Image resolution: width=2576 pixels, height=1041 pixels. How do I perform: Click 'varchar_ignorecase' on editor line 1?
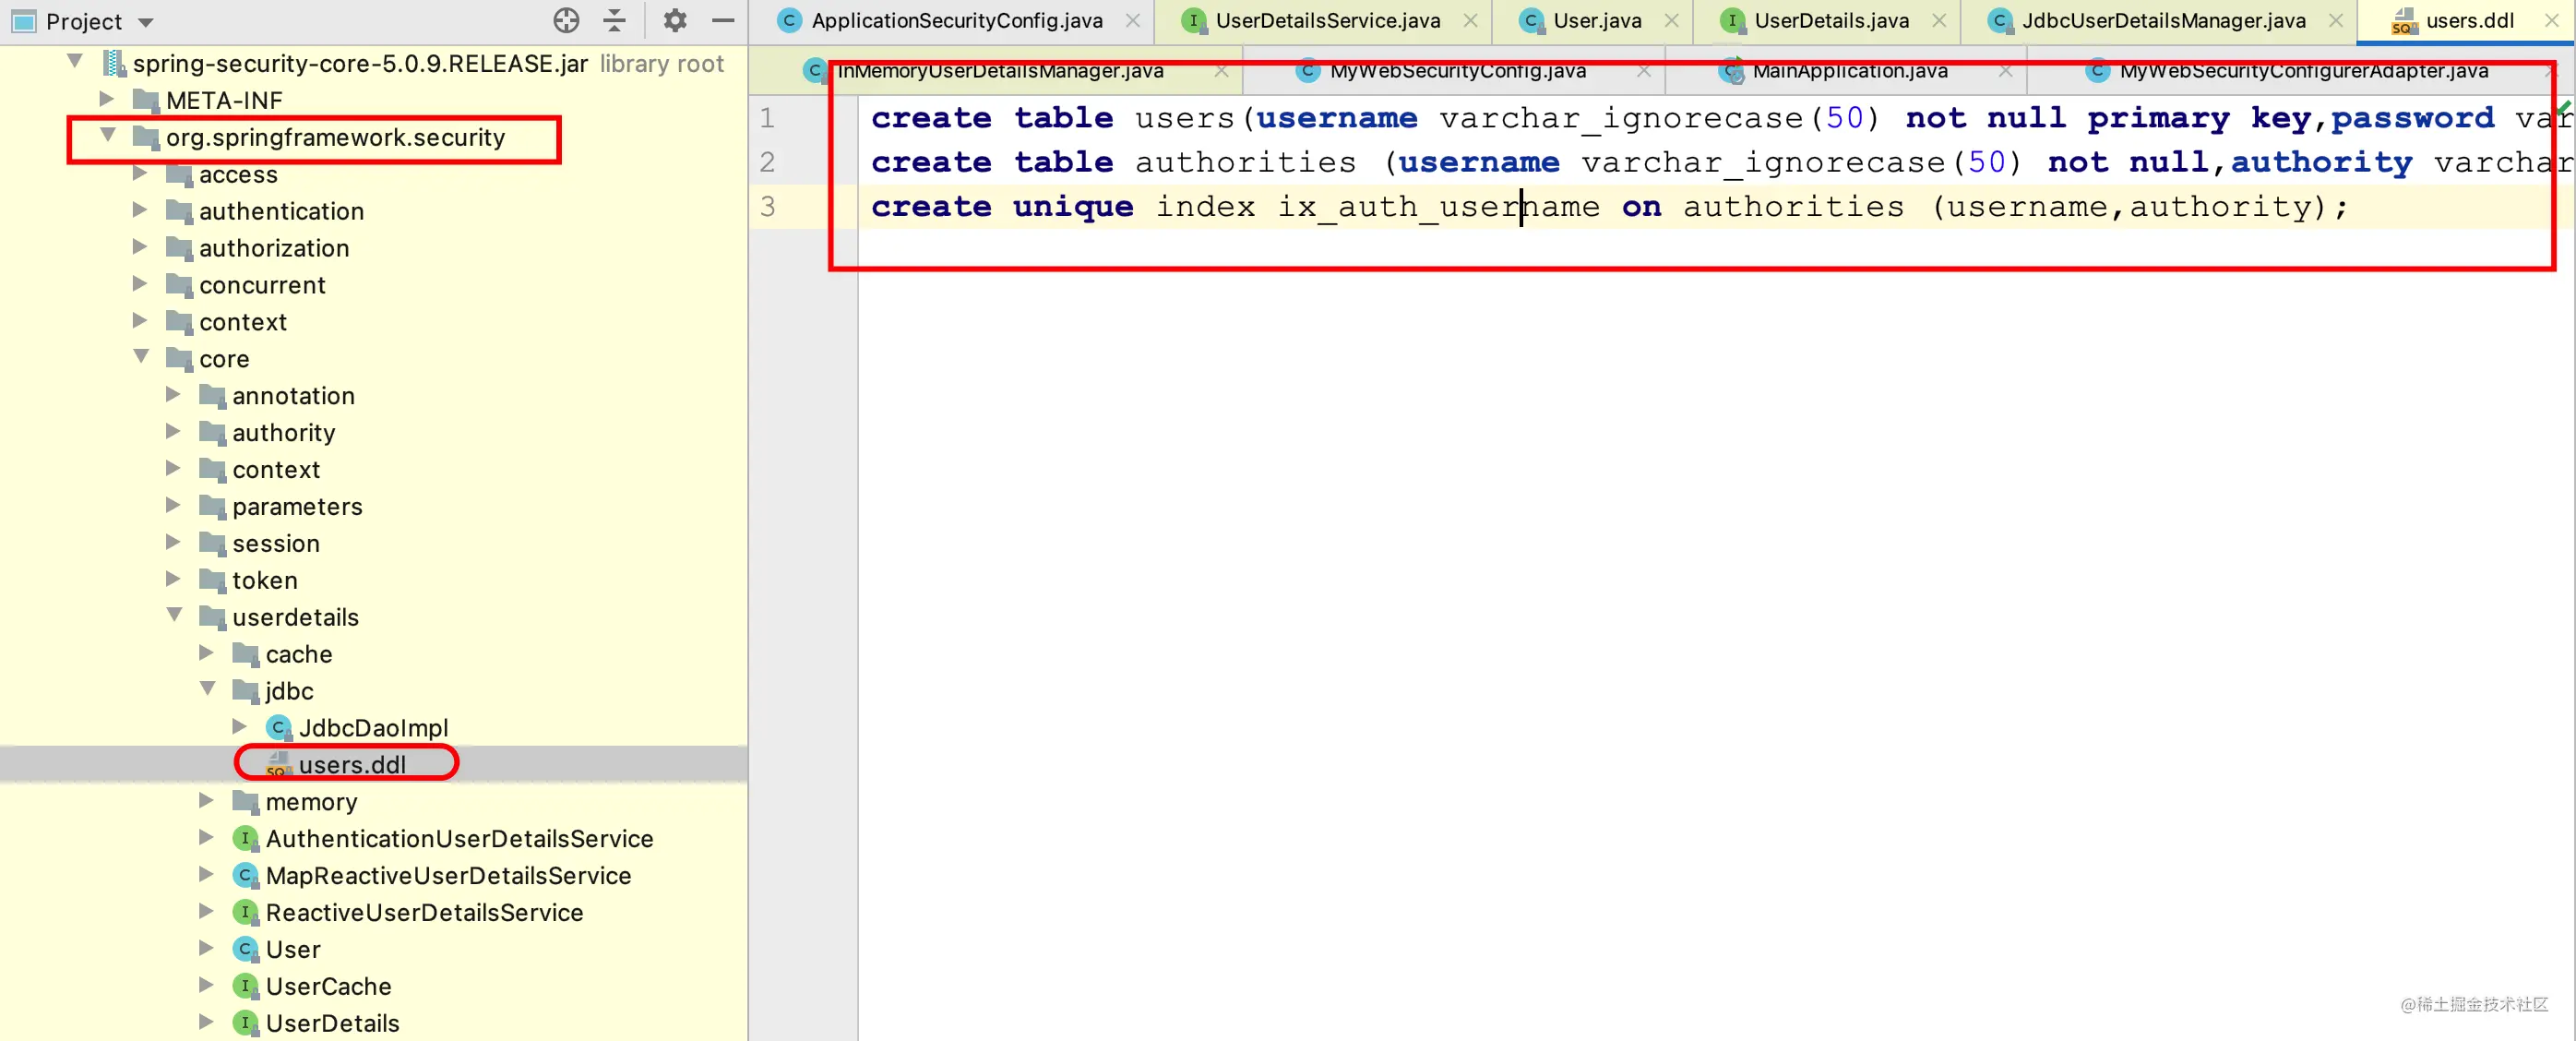(1621, 119)
